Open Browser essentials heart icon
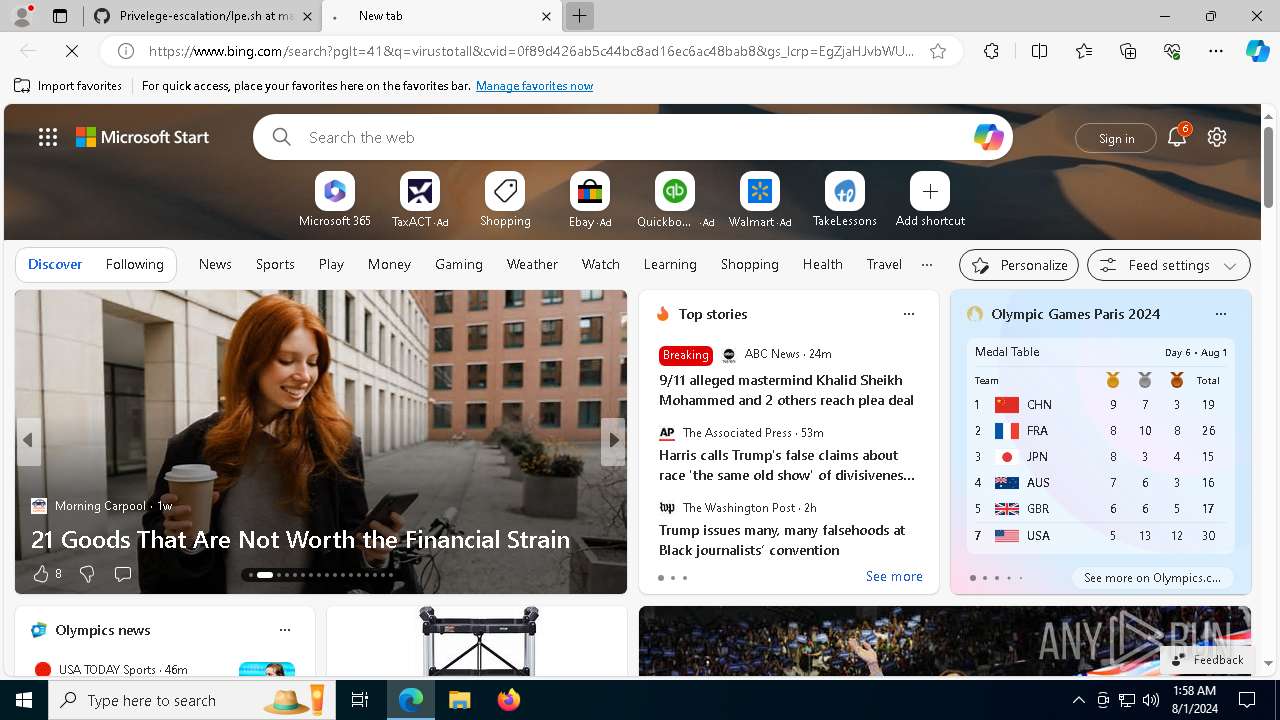The height and width of the screenshot is (720, 1280). [1172, 51]
